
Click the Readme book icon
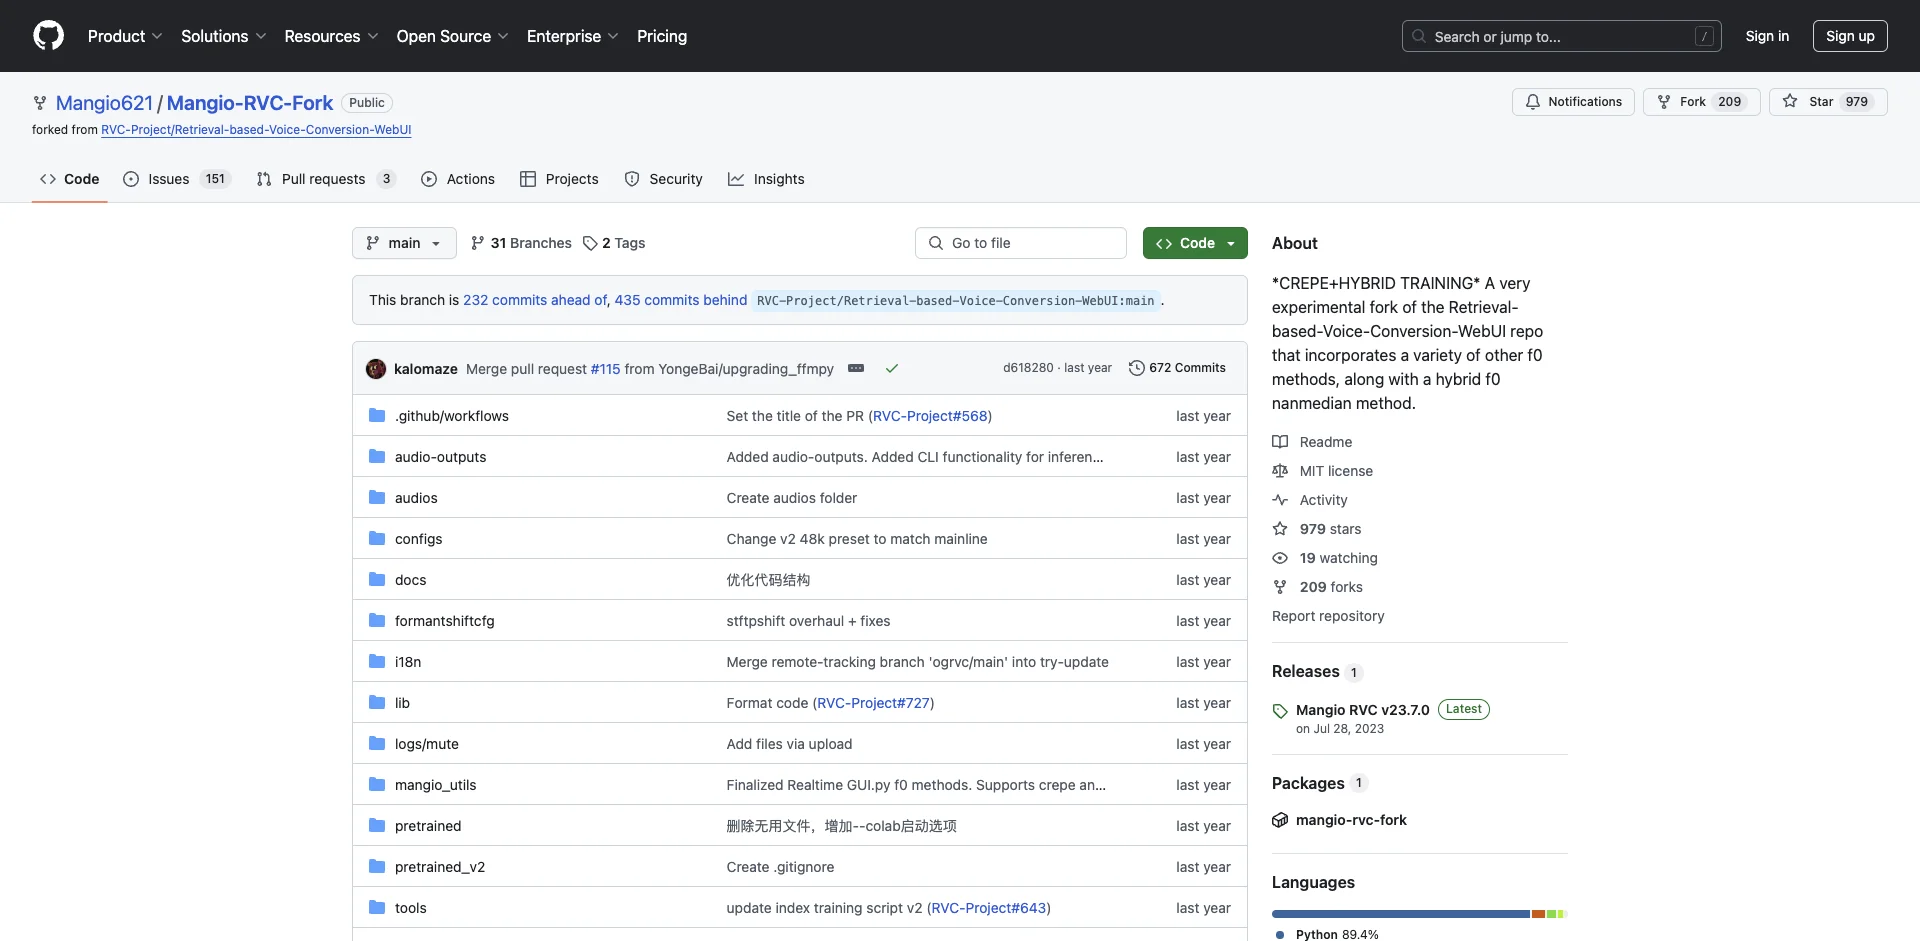(1280, 442)
